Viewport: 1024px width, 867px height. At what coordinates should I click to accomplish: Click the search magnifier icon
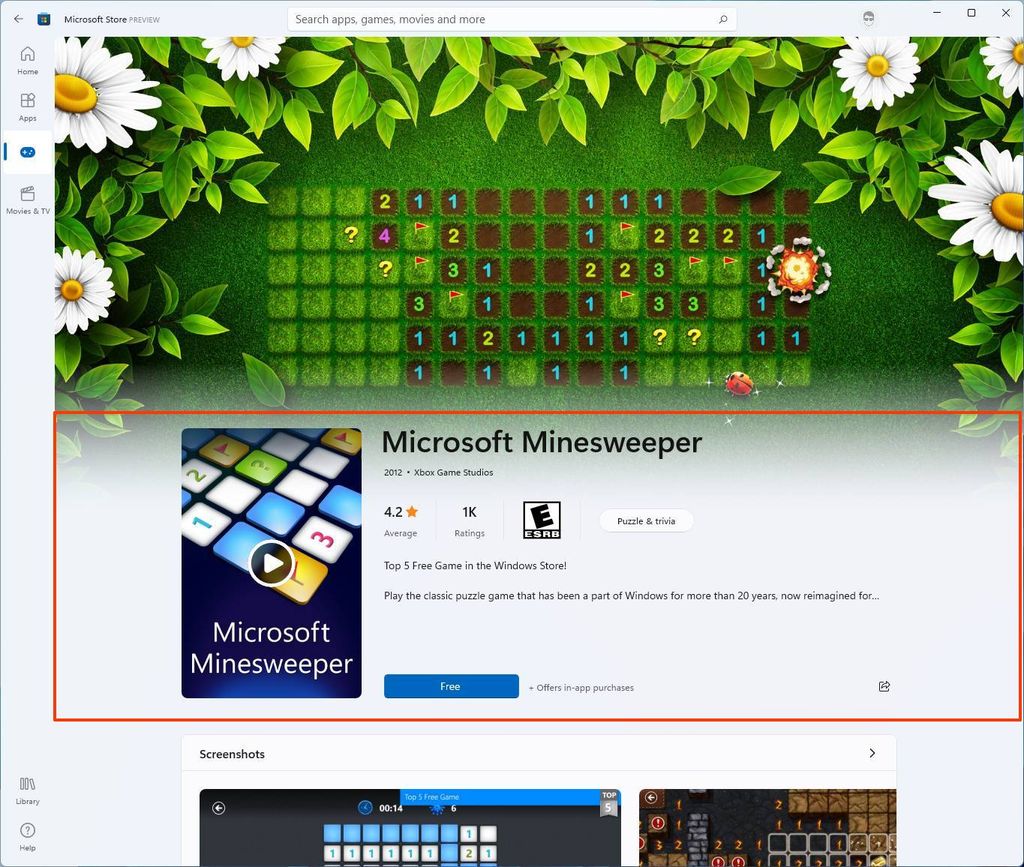pyautogui.click(x=722, y=19)
